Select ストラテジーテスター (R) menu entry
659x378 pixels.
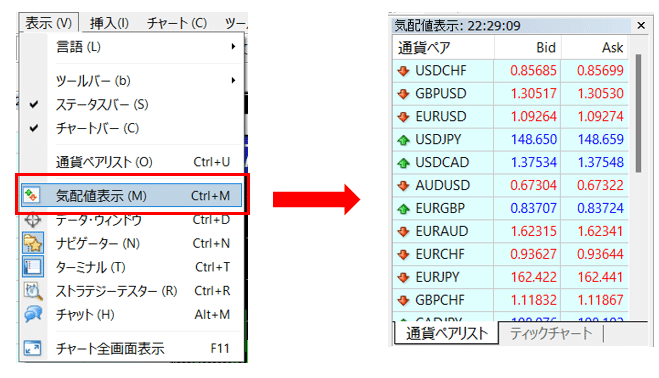[131, 291]
